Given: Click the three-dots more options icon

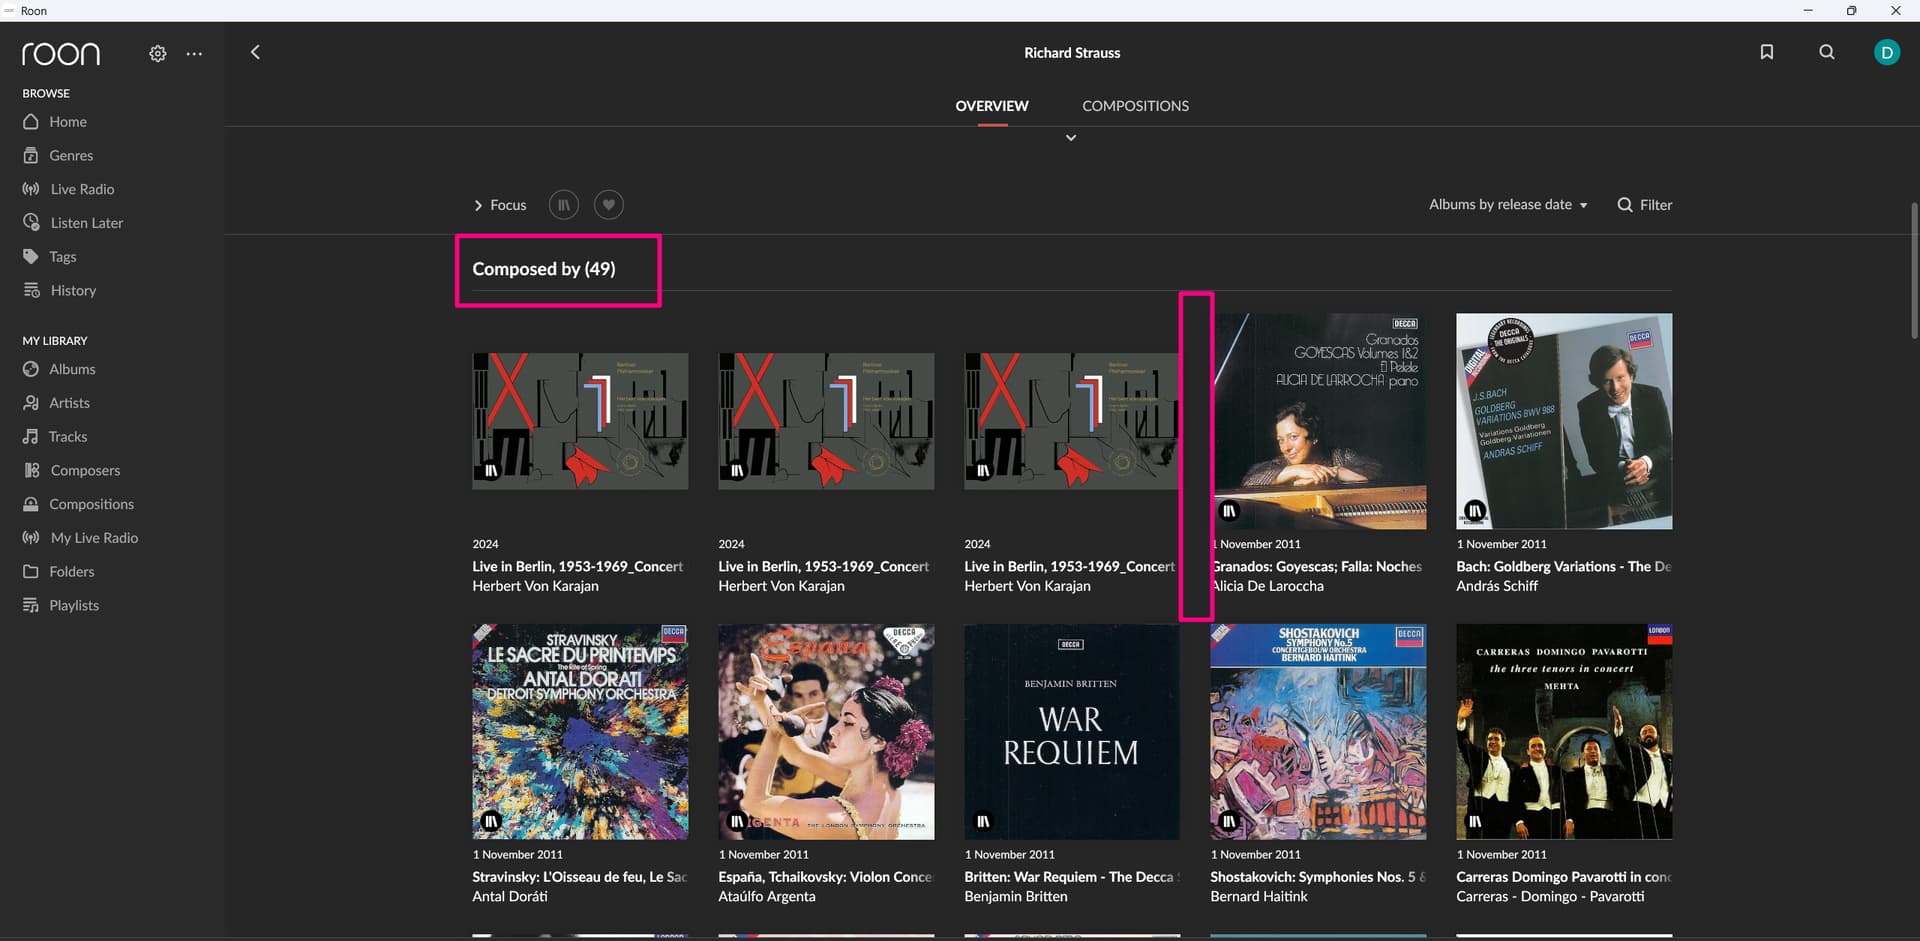Looking at the screenshot, I should coord(194,54).
